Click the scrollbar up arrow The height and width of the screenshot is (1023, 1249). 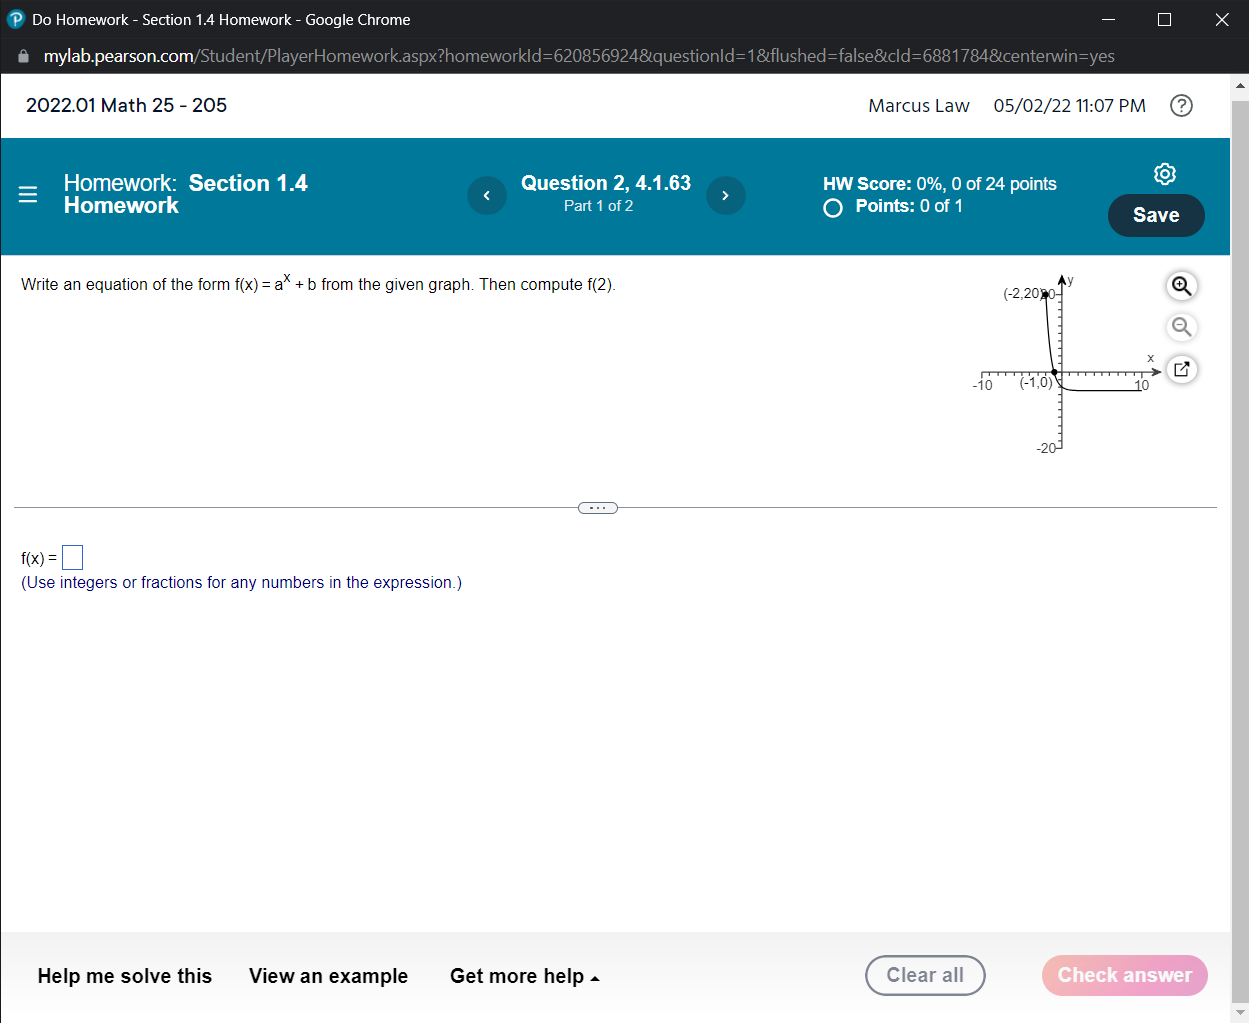click(x=1240, y=86)
